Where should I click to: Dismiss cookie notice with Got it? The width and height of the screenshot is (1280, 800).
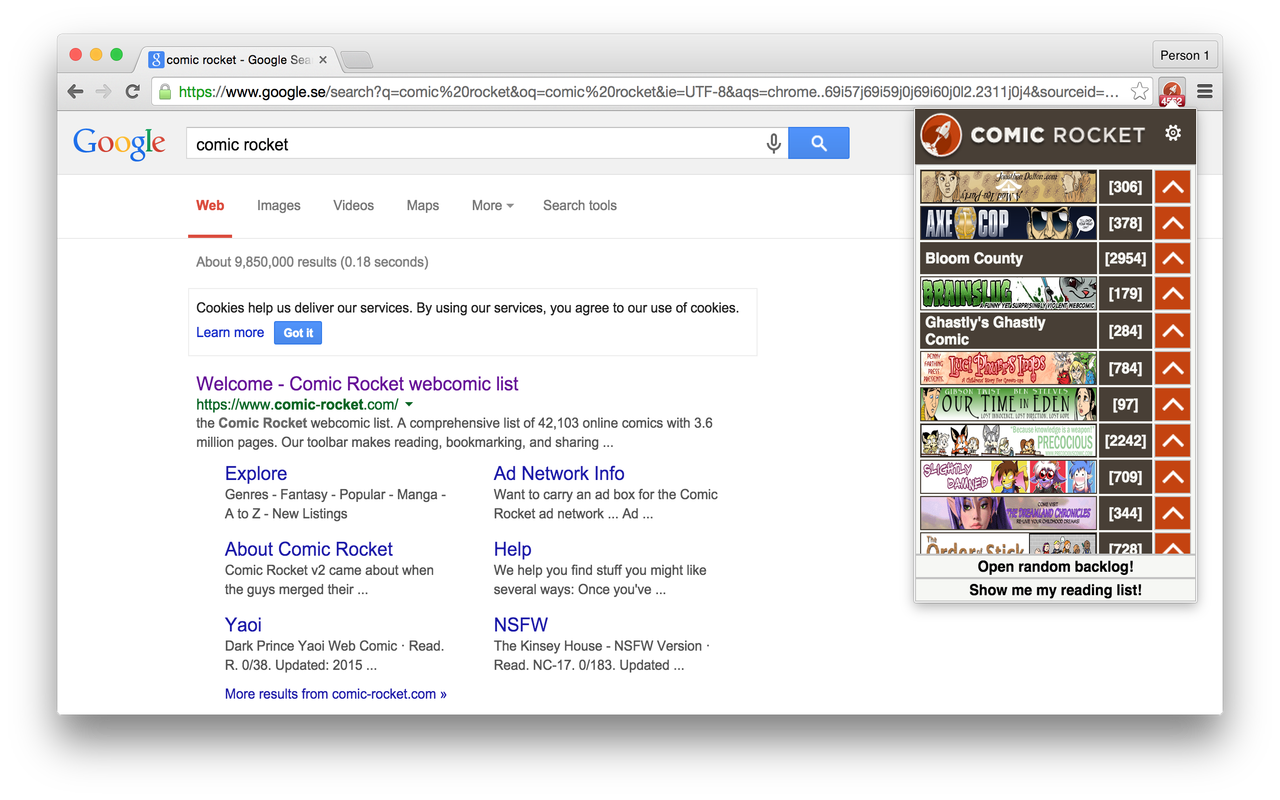298,333
